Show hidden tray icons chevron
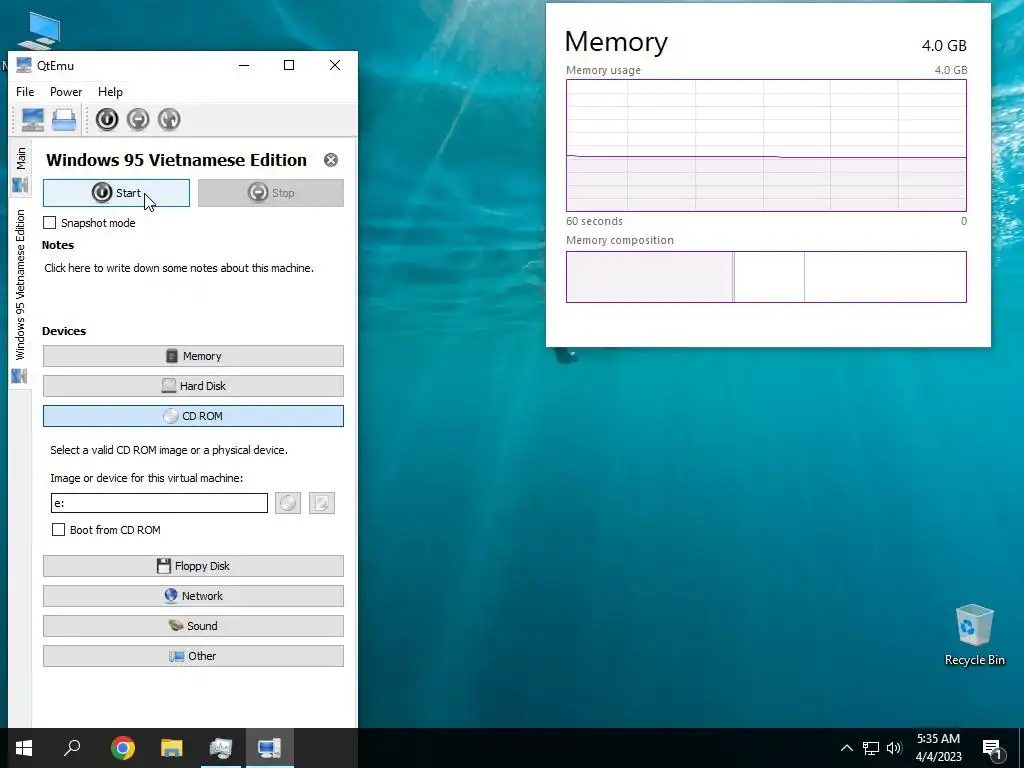 [x=846, y=748]
